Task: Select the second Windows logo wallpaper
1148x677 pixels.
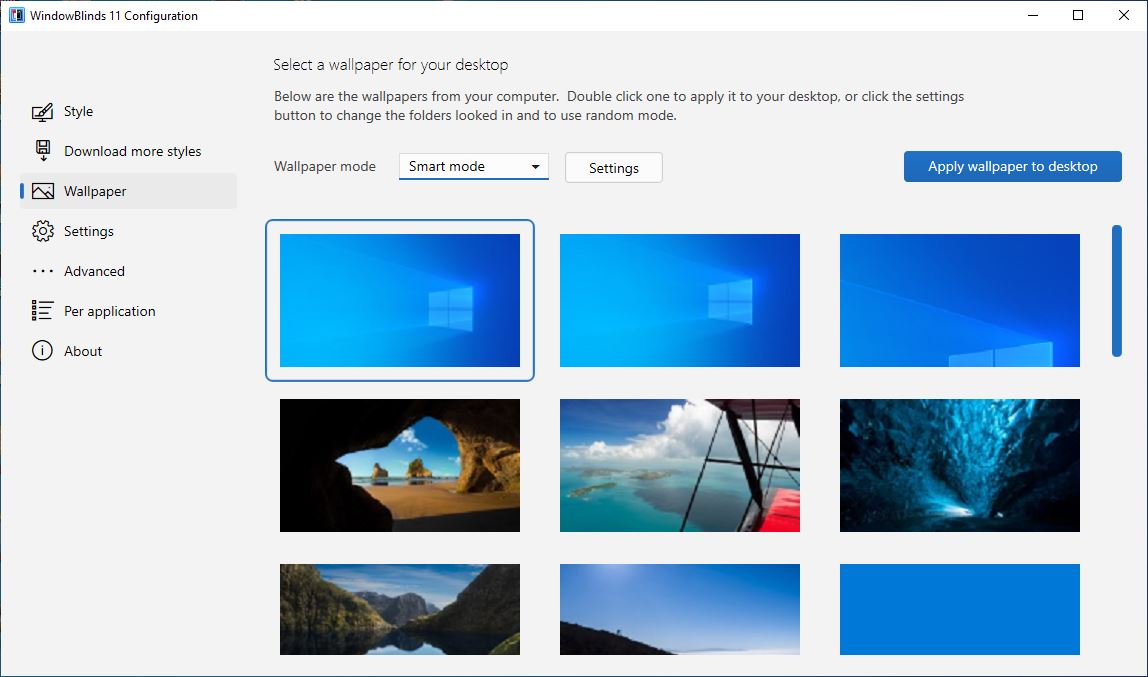Action: point(679,300)
